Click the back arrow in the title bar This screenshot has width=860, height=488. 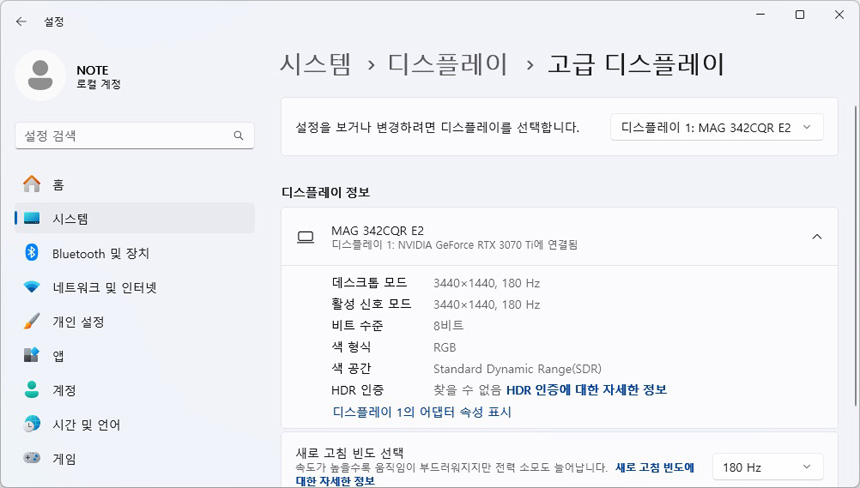tap(21, 20)
